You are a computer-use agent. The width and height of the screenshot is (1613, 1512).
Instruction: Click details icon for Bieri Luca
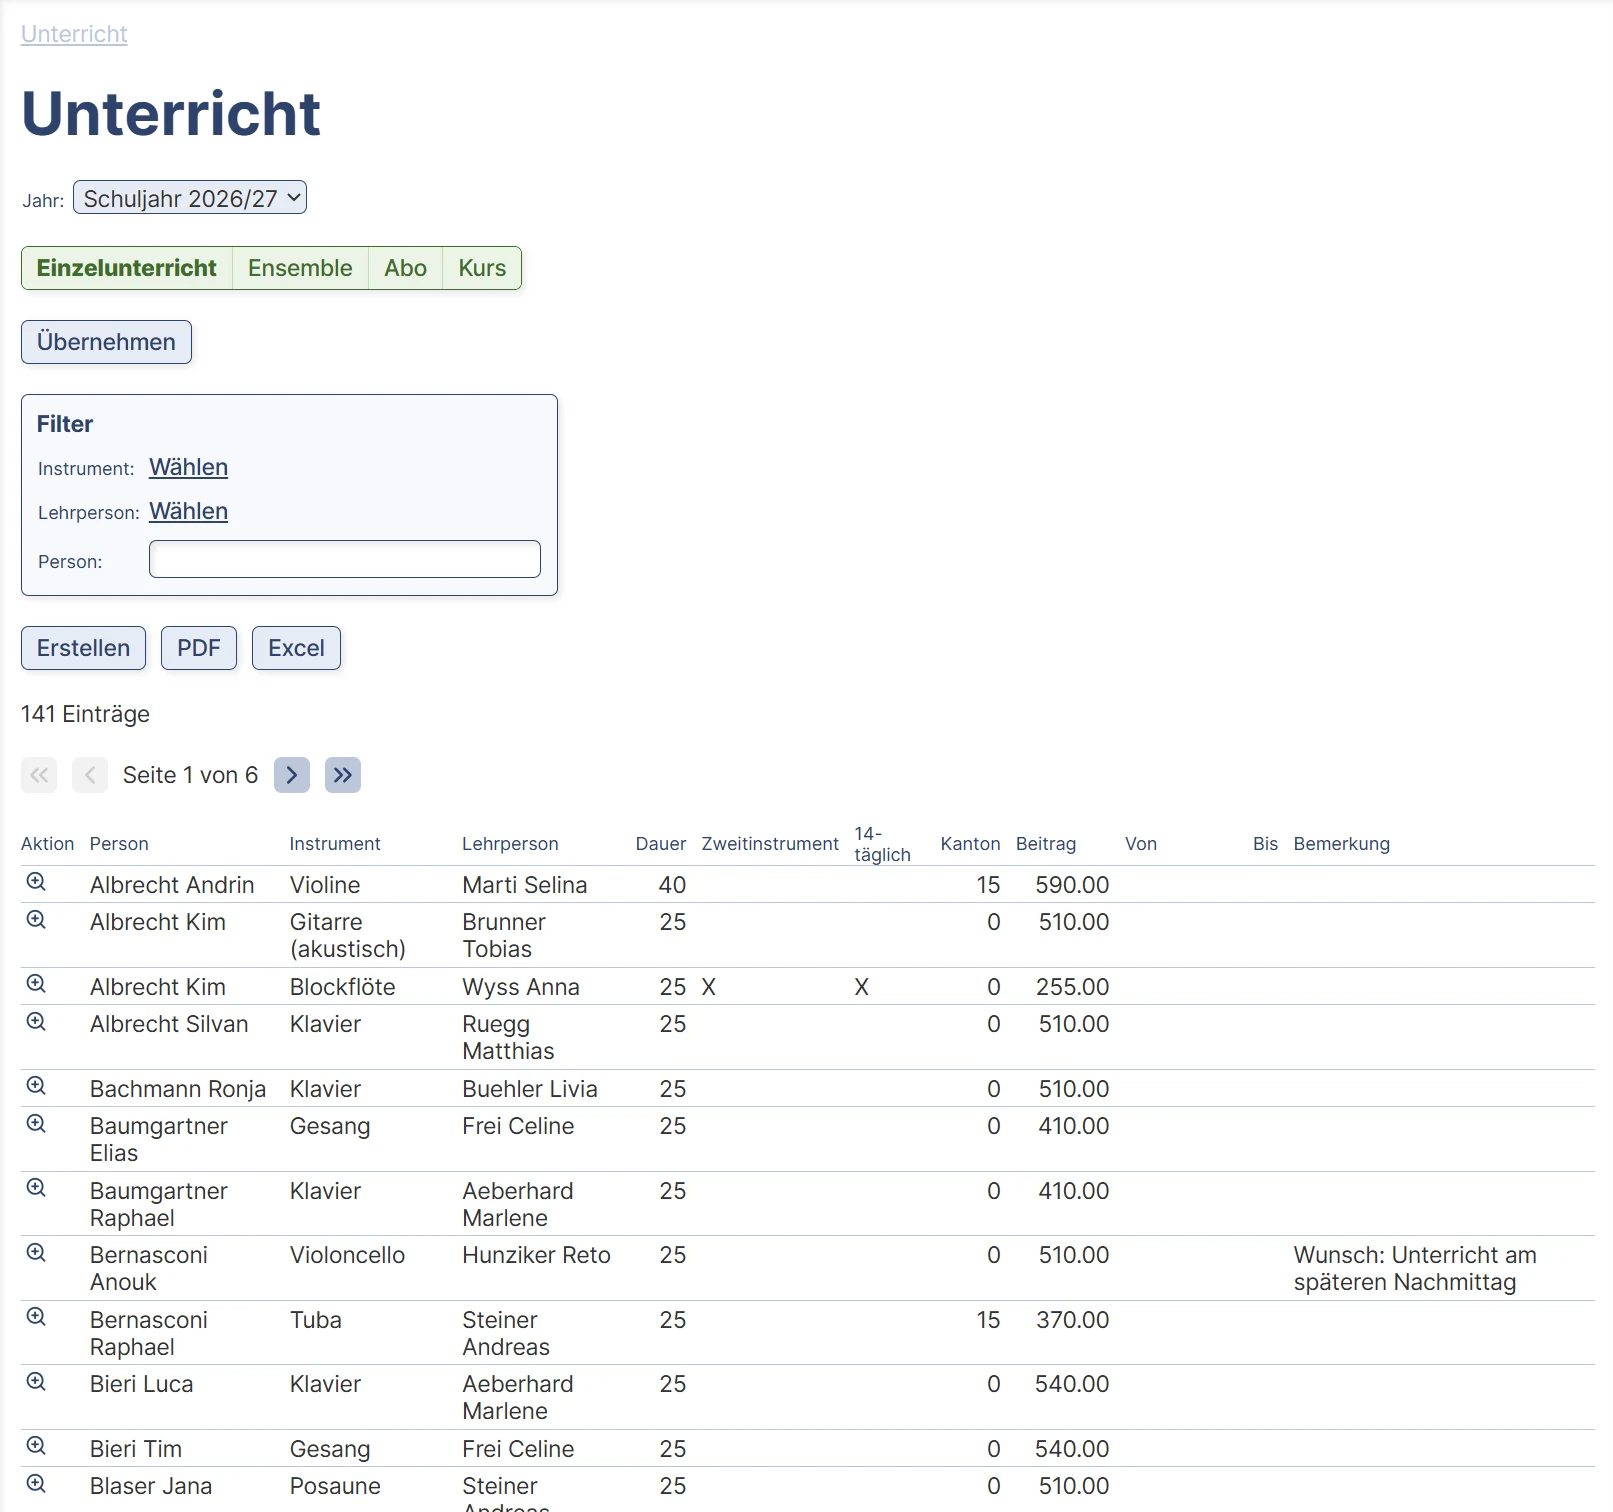pos(36,1382)
